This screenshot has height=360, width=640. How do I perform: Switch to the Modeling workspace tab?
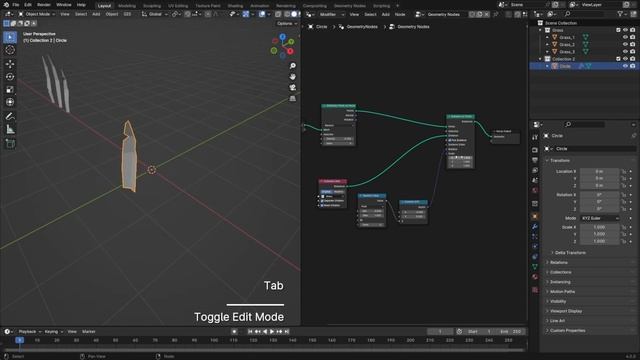click(x=127, y=6)
